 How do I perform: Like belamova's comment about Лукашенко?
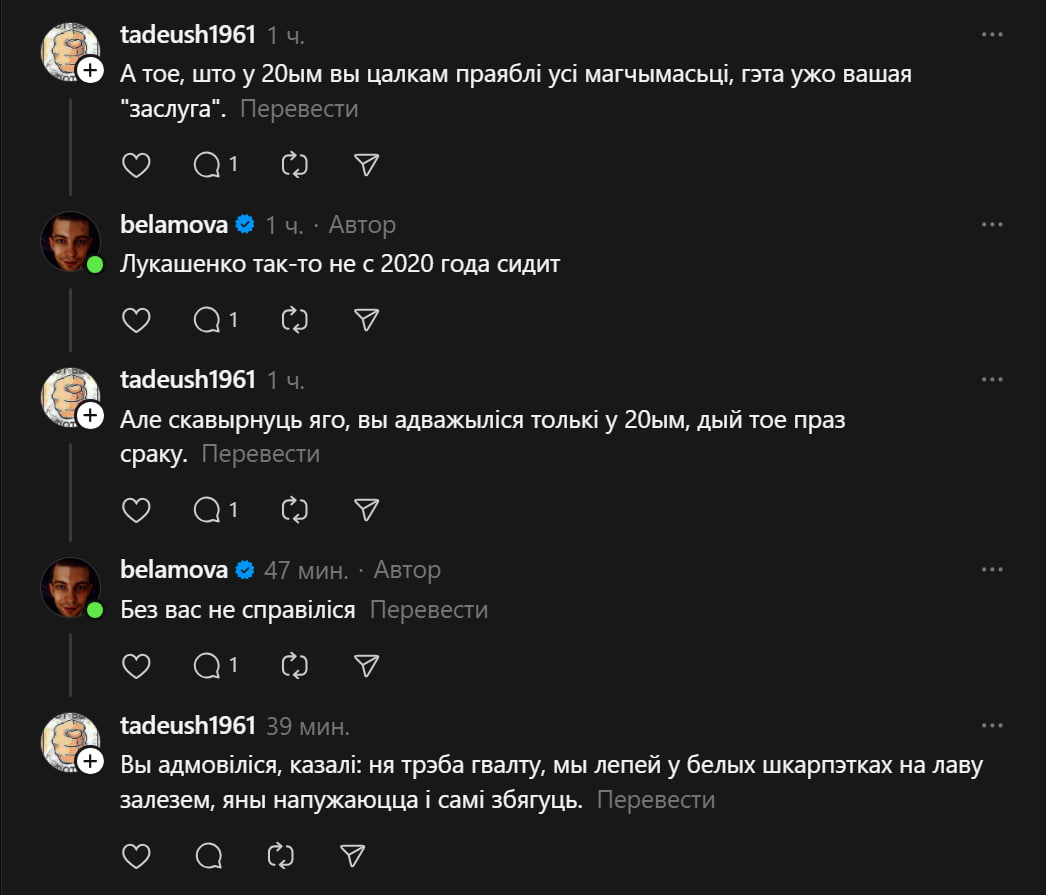136,320
